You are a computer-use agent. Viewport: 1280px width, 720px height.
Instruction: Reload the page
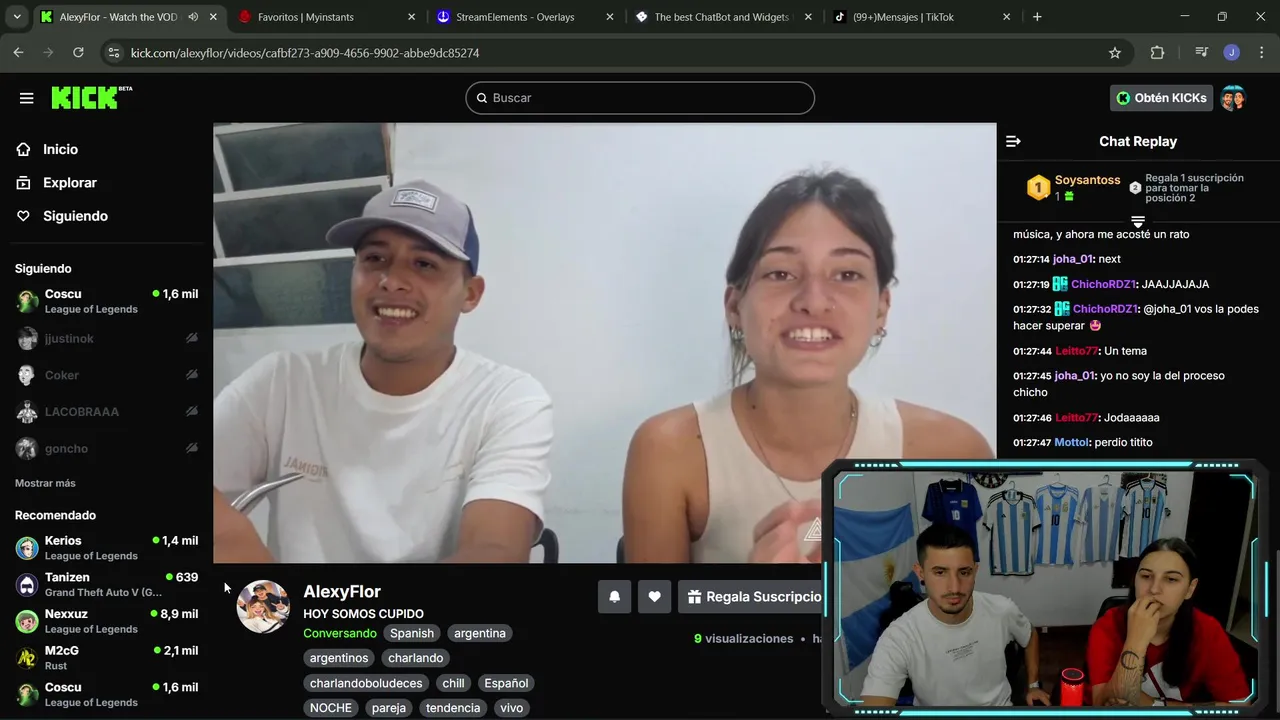[x=78, y=53]
